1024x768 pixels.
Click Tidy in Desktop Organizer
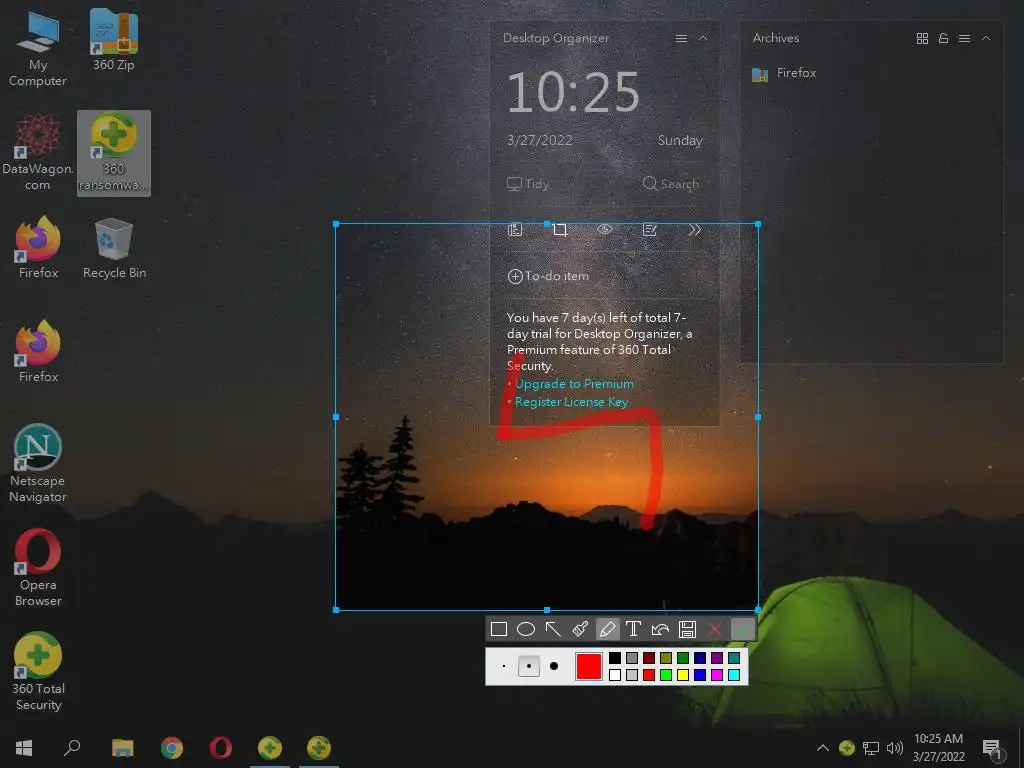point(528,184)
